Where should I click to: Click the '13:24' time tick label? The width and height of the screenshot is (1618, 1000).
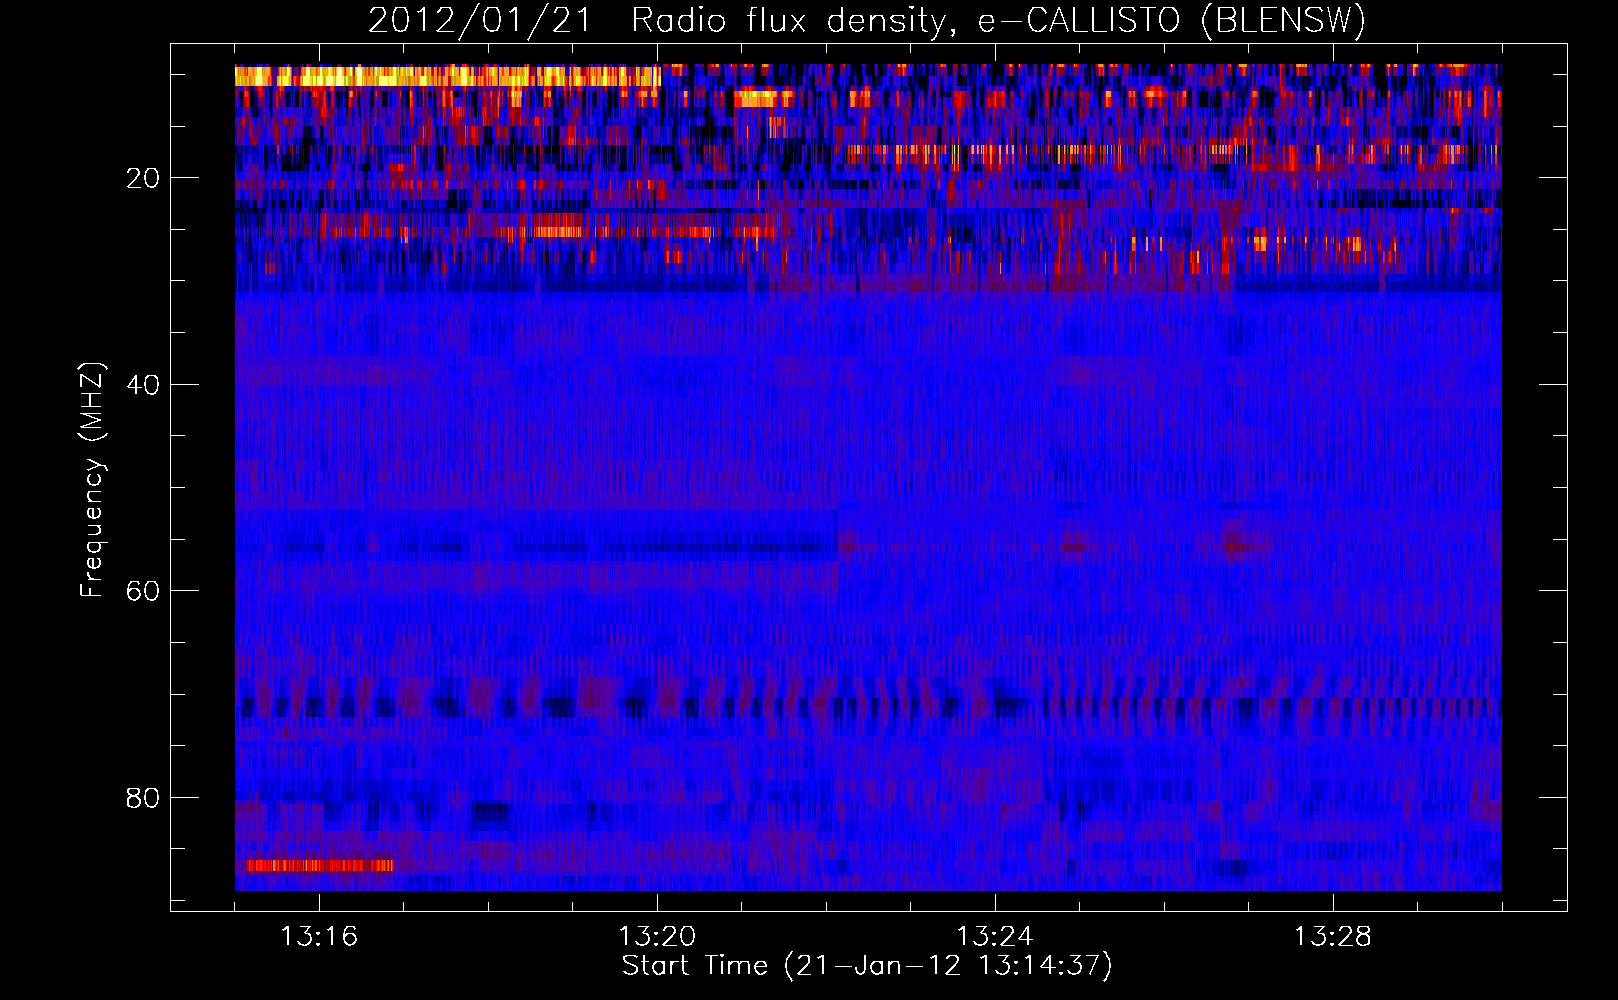995,937
